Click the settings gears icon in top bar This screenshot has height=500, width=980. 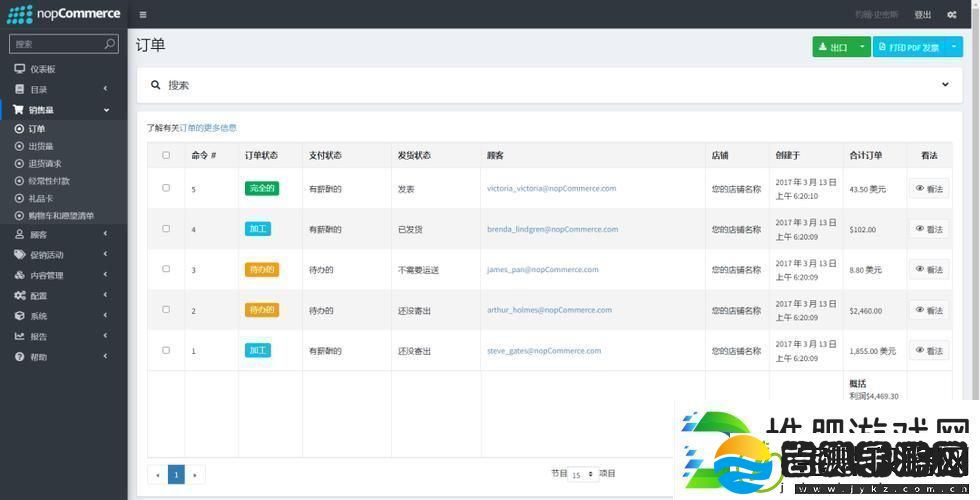point(951,15)
